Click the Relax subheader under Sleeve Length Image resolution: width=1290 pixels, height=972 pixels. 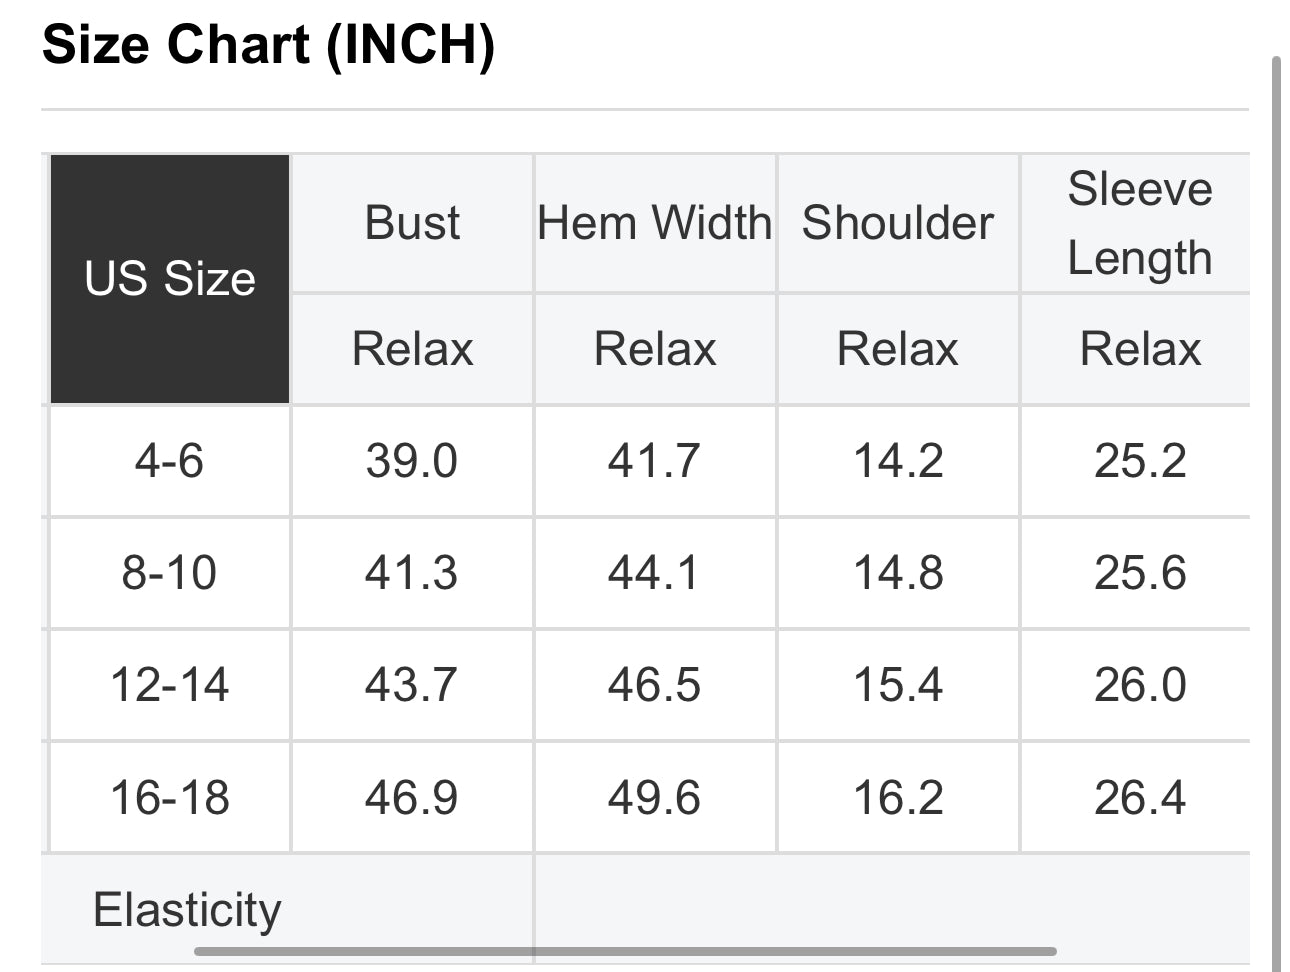pyautogui.click(x=1140, y=349)
